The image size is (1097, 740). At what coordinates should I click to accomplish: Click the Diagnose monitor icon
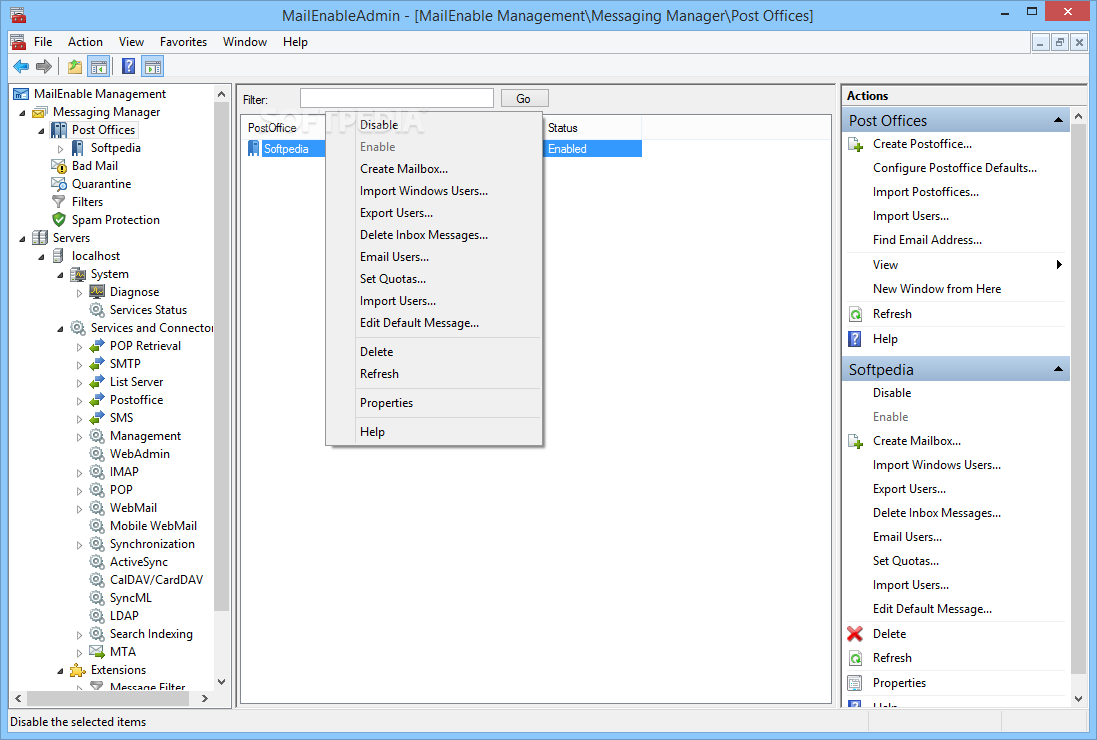(97, 292)
